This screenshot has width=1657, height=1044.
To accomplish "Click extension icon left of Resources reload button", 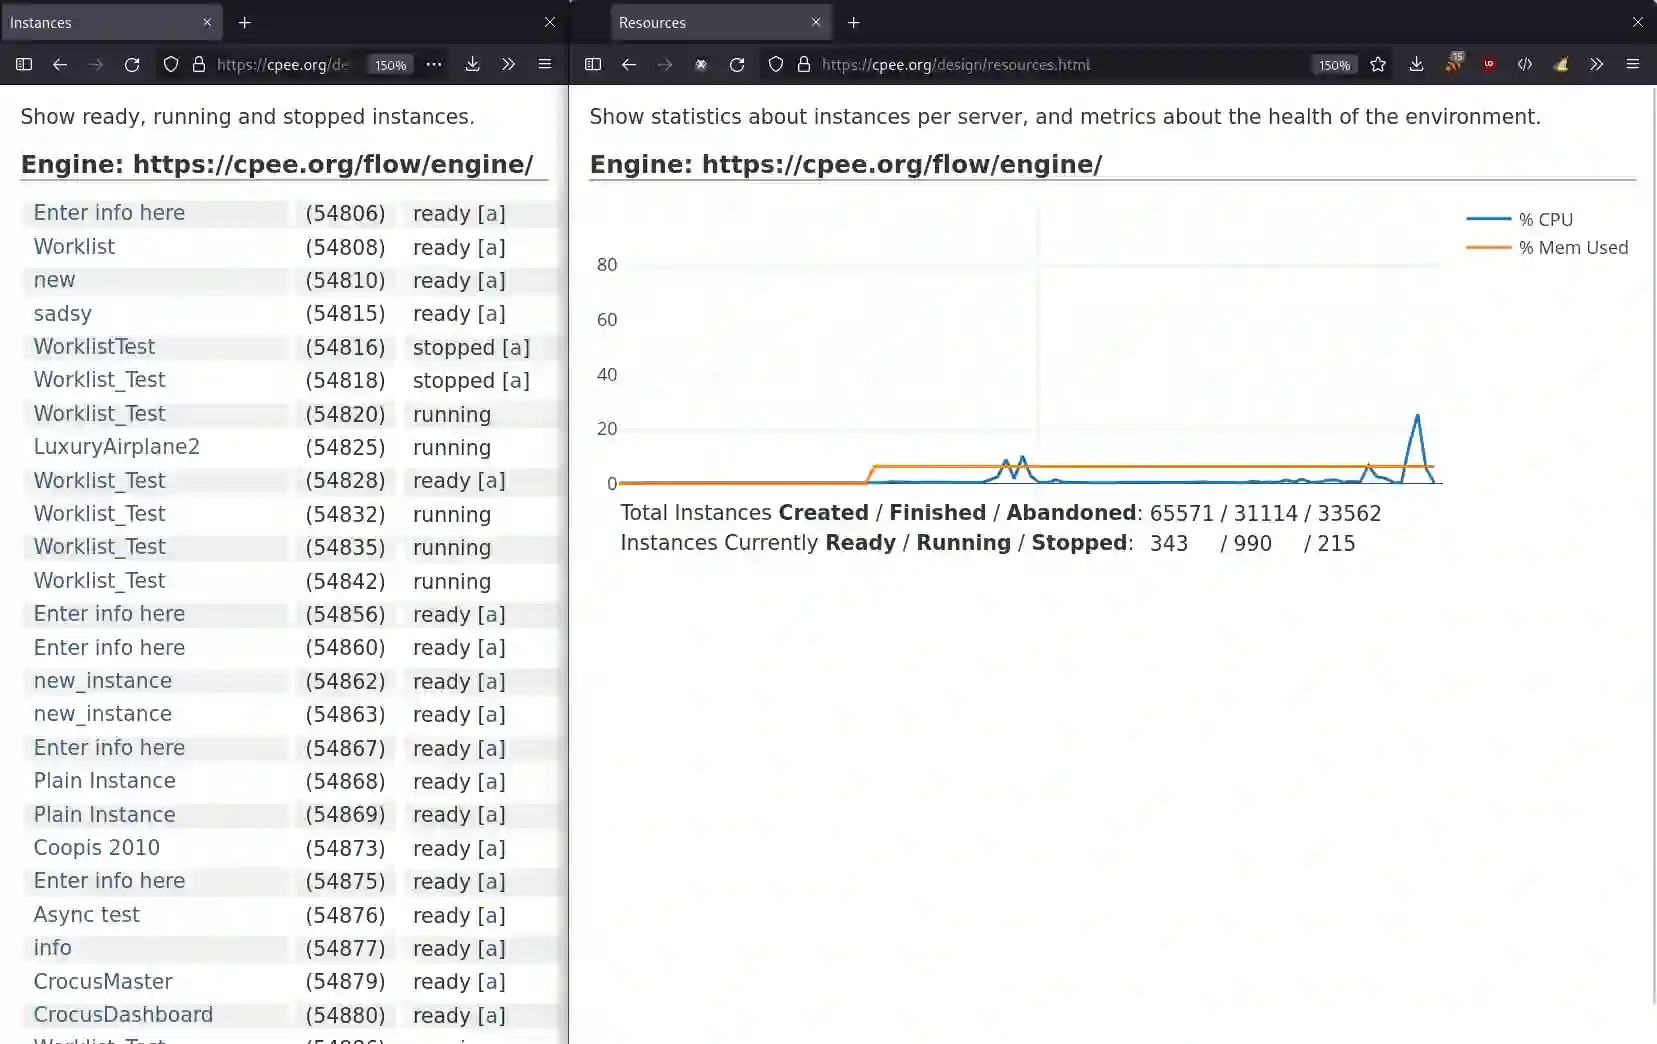I will tap(701, 64).
